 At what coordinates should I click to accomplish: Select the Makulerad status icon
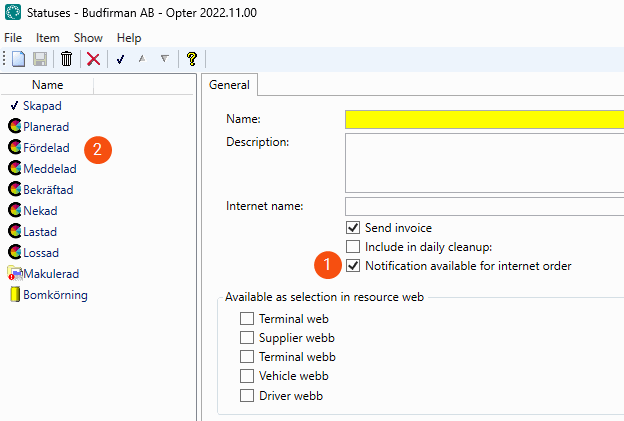click(15, 274)
